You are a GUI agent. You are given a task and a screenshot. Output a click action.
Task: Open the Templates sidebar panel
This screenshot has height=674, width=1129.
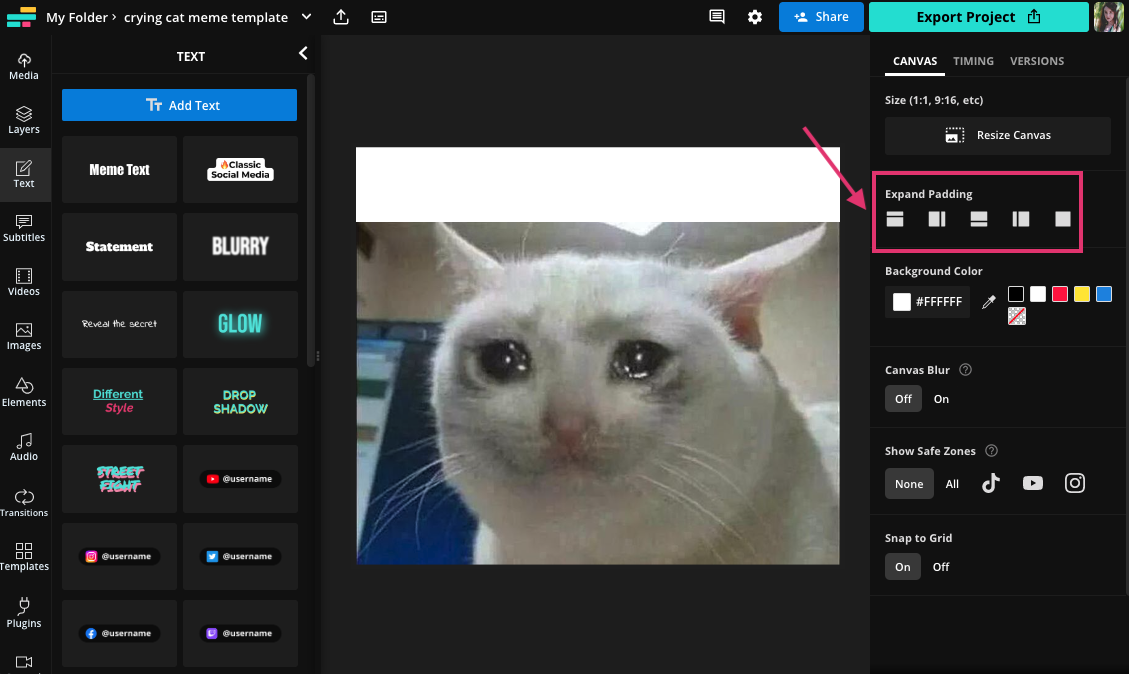coord(24,557)
